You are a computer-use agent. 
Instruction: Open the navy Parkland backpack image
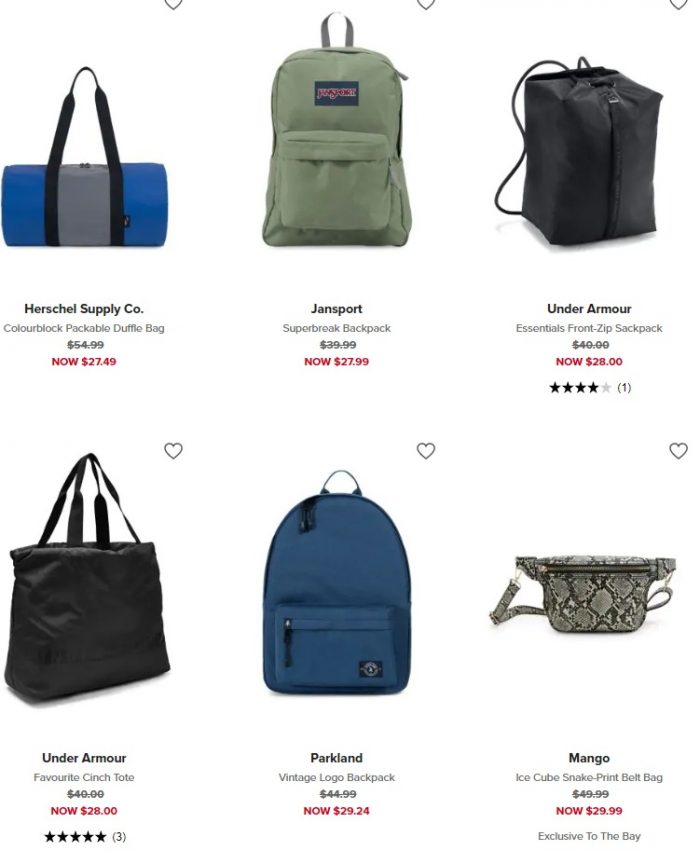pos(337,582)
